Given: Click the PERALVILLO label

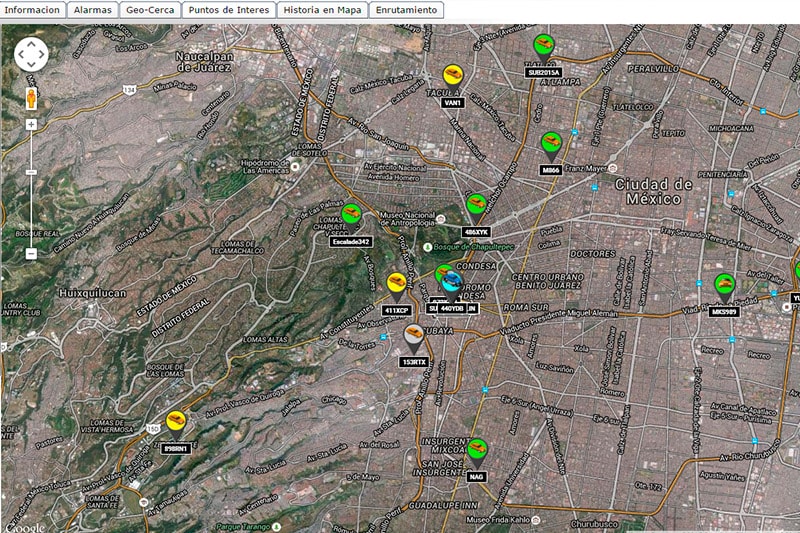Looking at the screenshot, I should tap(654, 68).
